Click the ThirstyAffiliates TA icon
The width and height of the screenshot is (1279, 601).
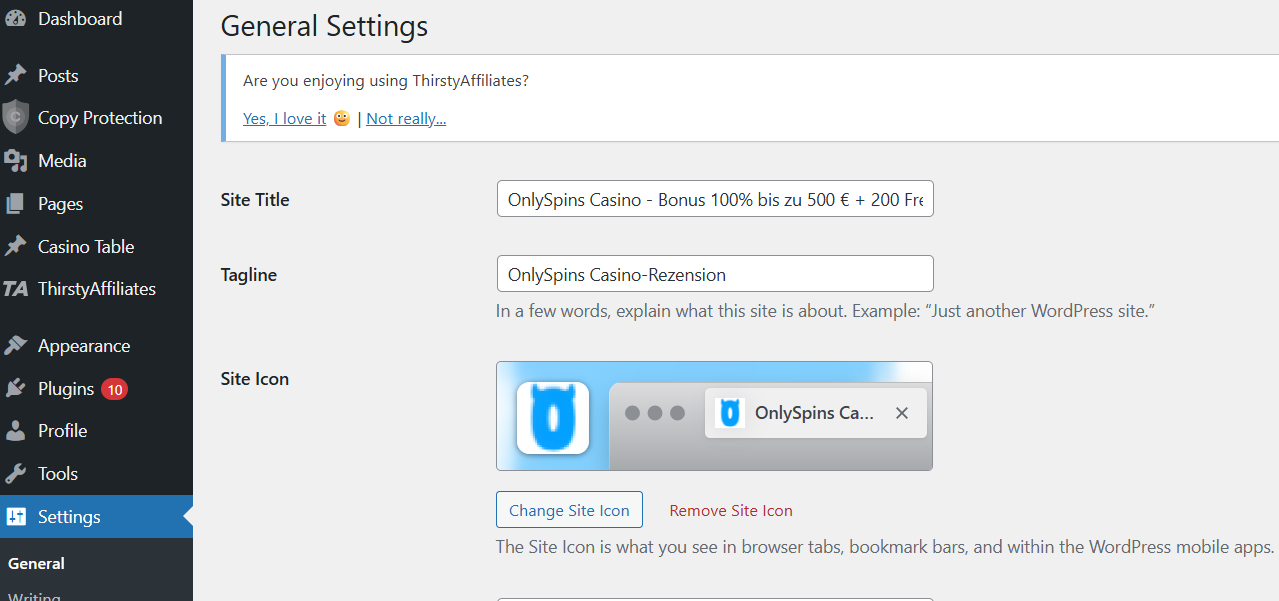click(15, 289)
